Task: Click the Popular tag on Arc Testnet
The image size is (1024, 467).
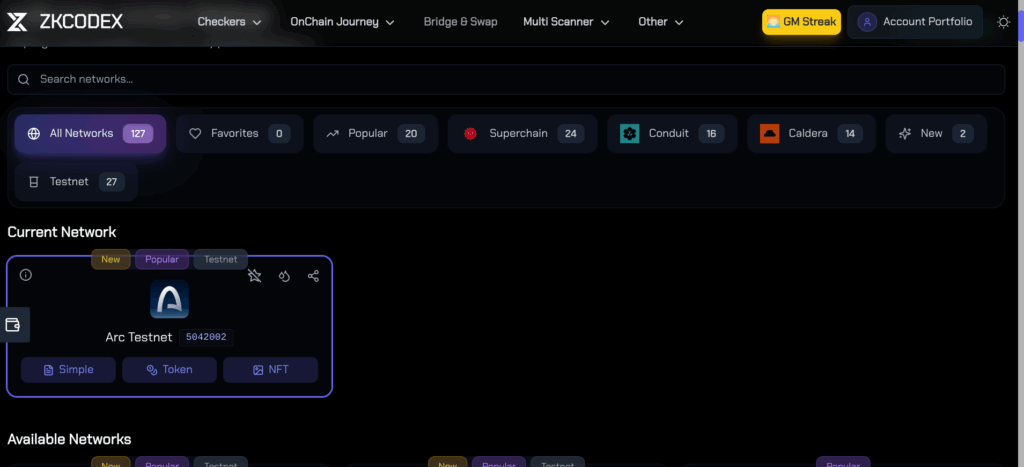Action: [162, 259]
